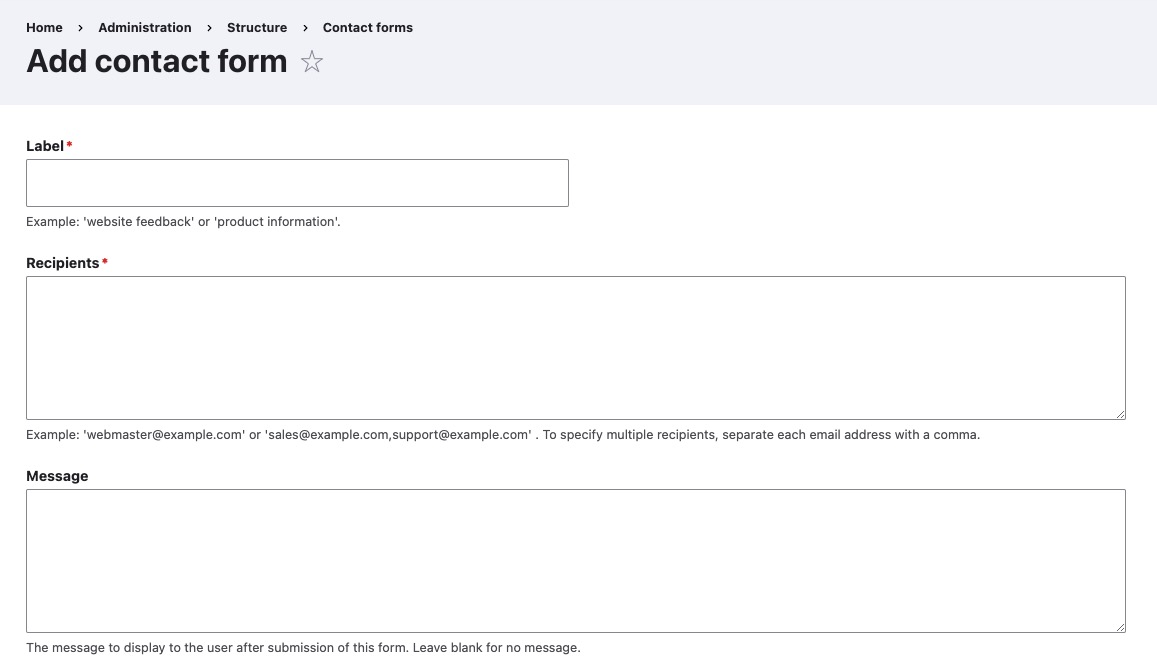Open the Contact forms breadcrumb link

367,27
